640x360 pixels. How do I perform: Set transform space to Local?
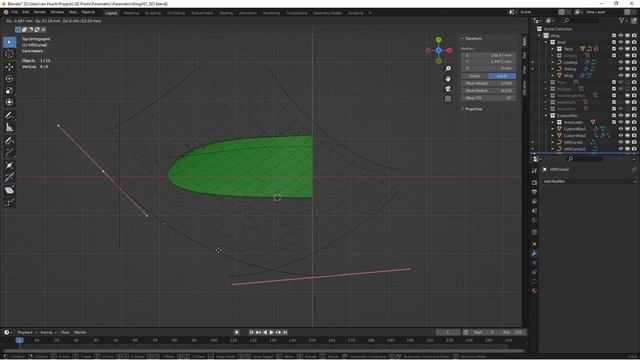[x=502, y=76]
